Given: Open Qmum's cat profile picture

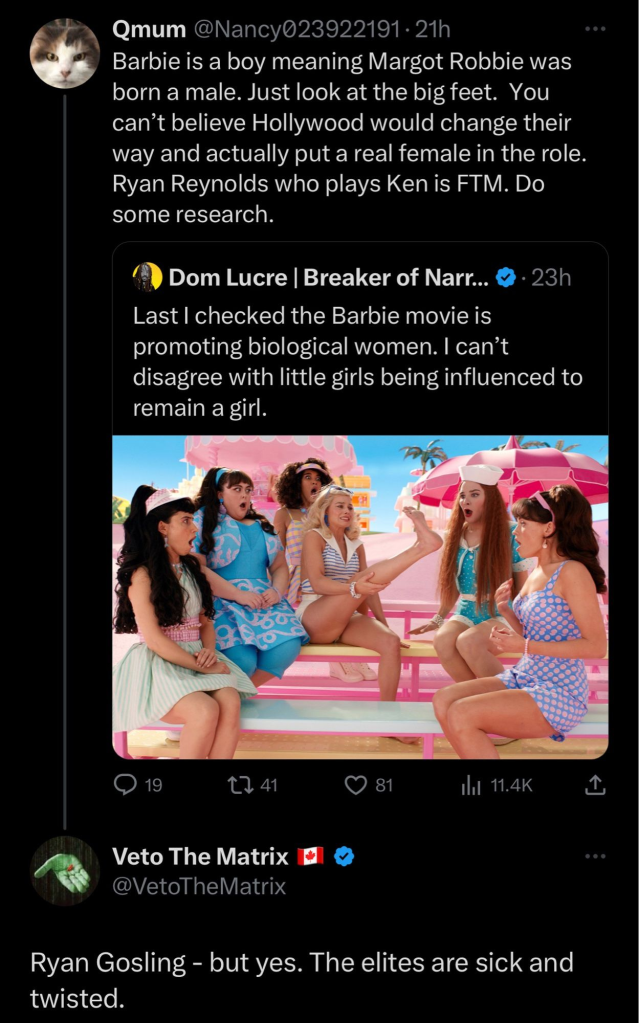Looking at the screenshot, I should [65, 54].
